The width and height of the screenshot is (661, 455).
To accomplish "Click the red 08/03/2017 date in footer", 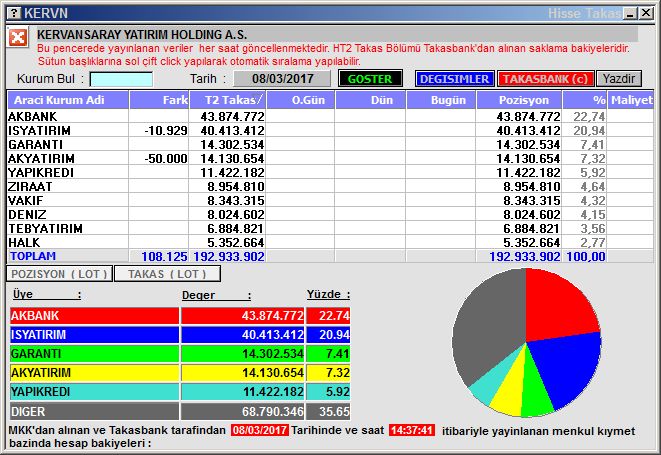I will click(260, 430).
